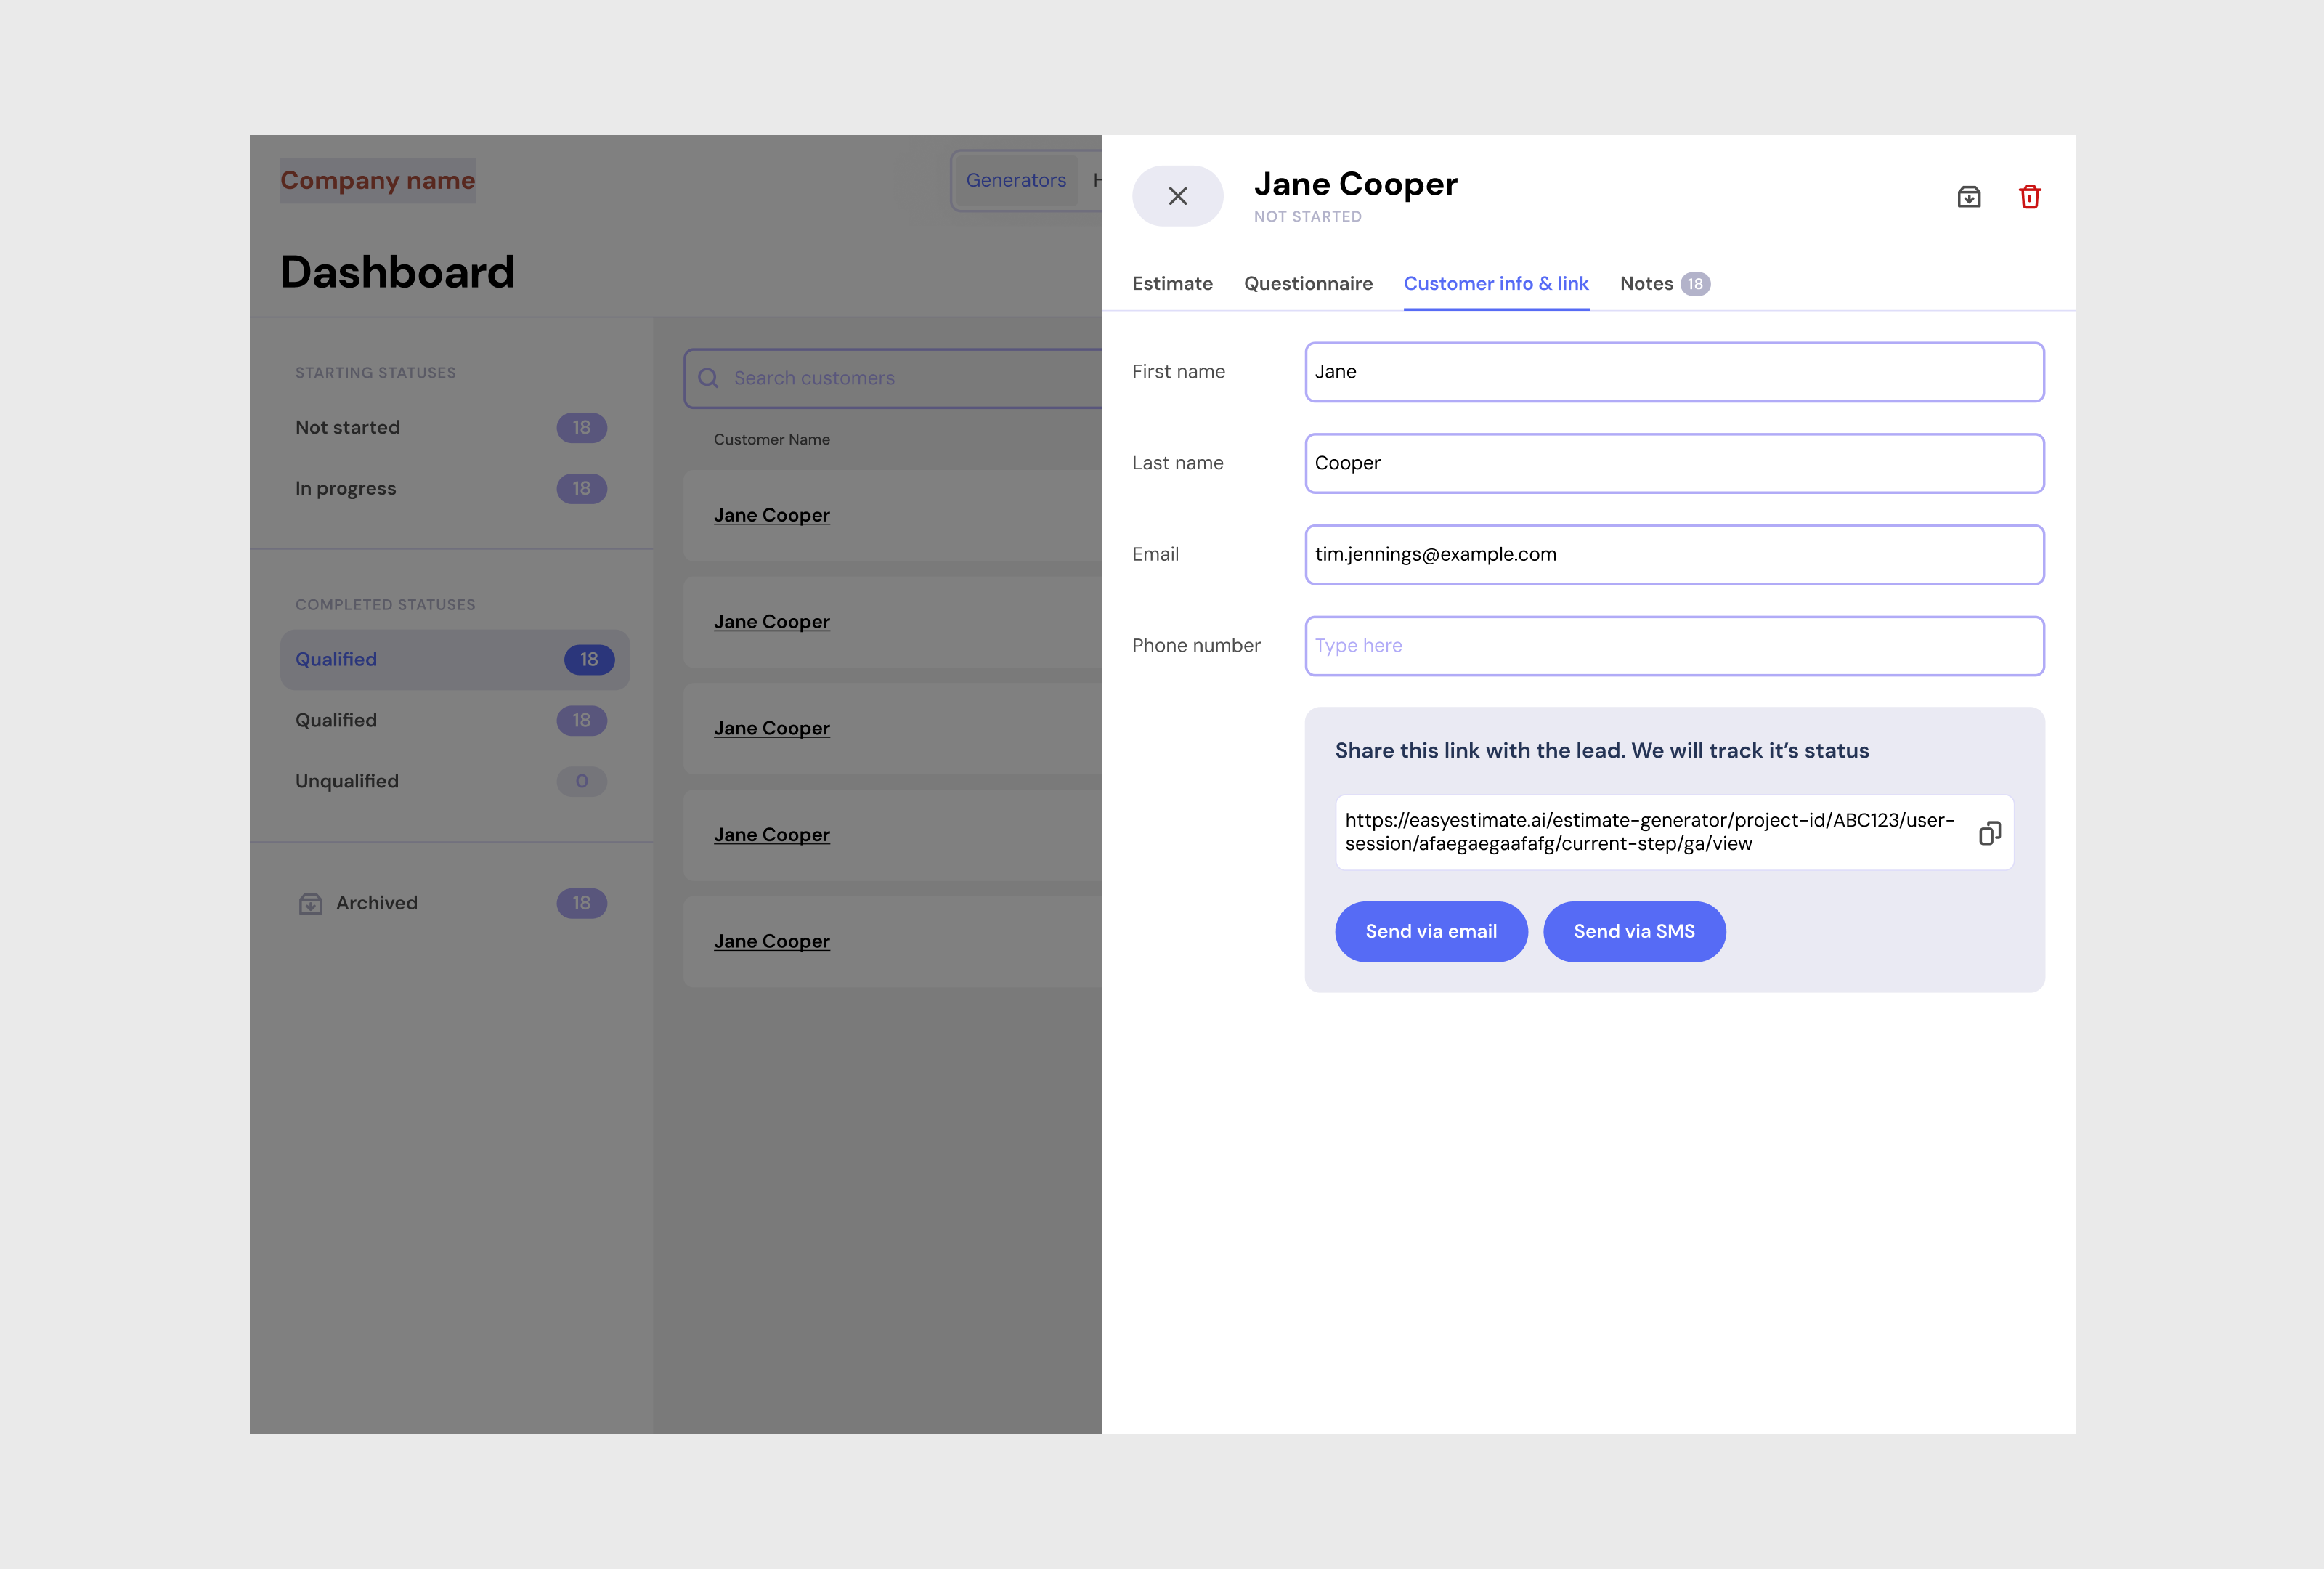Click the Archived 18 count badge
Viewport: 2324px width, 1569px height.
coord(581,904)
